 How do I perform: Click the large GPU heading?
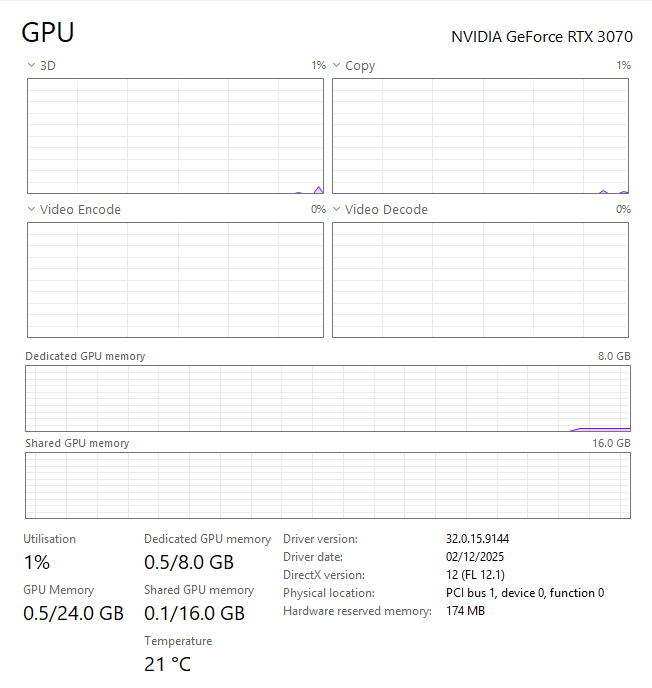click(x=48, y=33)
